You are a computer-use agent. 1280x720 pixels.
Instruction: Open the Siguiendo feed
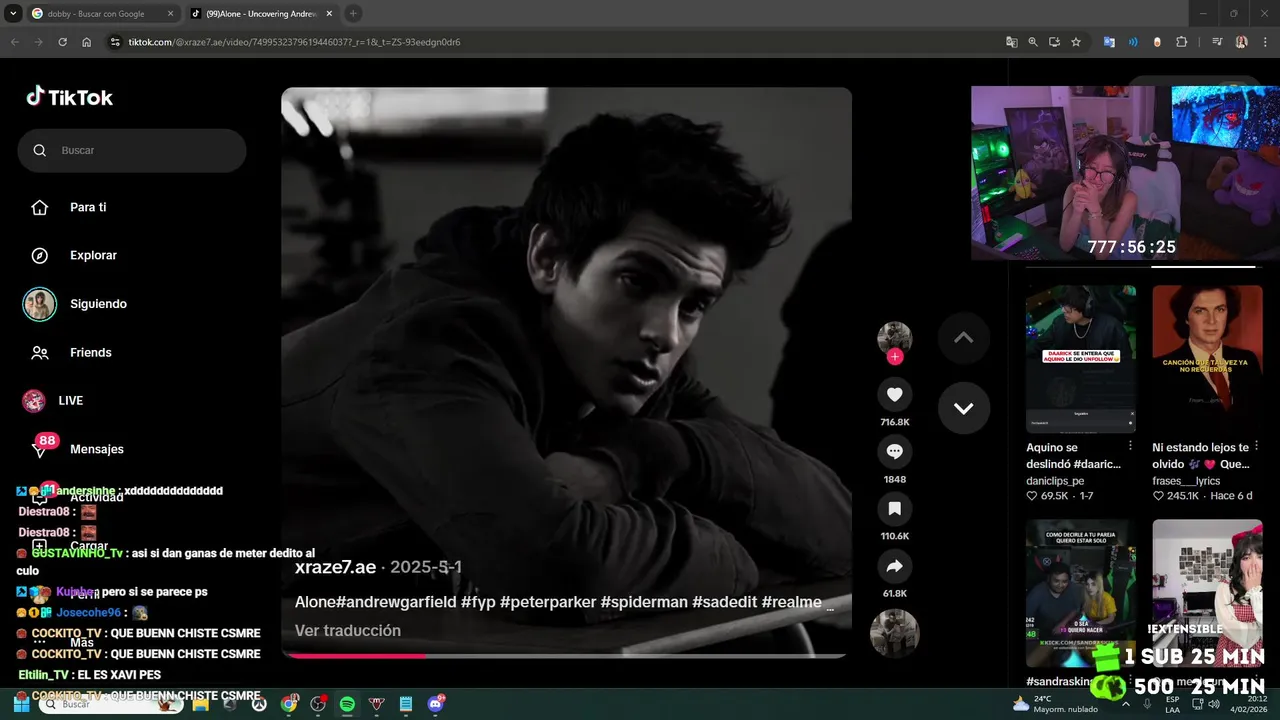click(98, 304)
